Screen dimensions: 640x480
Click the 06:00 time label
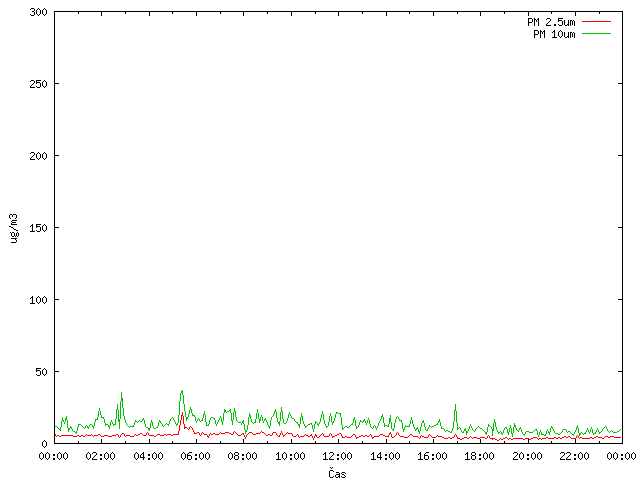pyautogui.click(x=196, y=456)
